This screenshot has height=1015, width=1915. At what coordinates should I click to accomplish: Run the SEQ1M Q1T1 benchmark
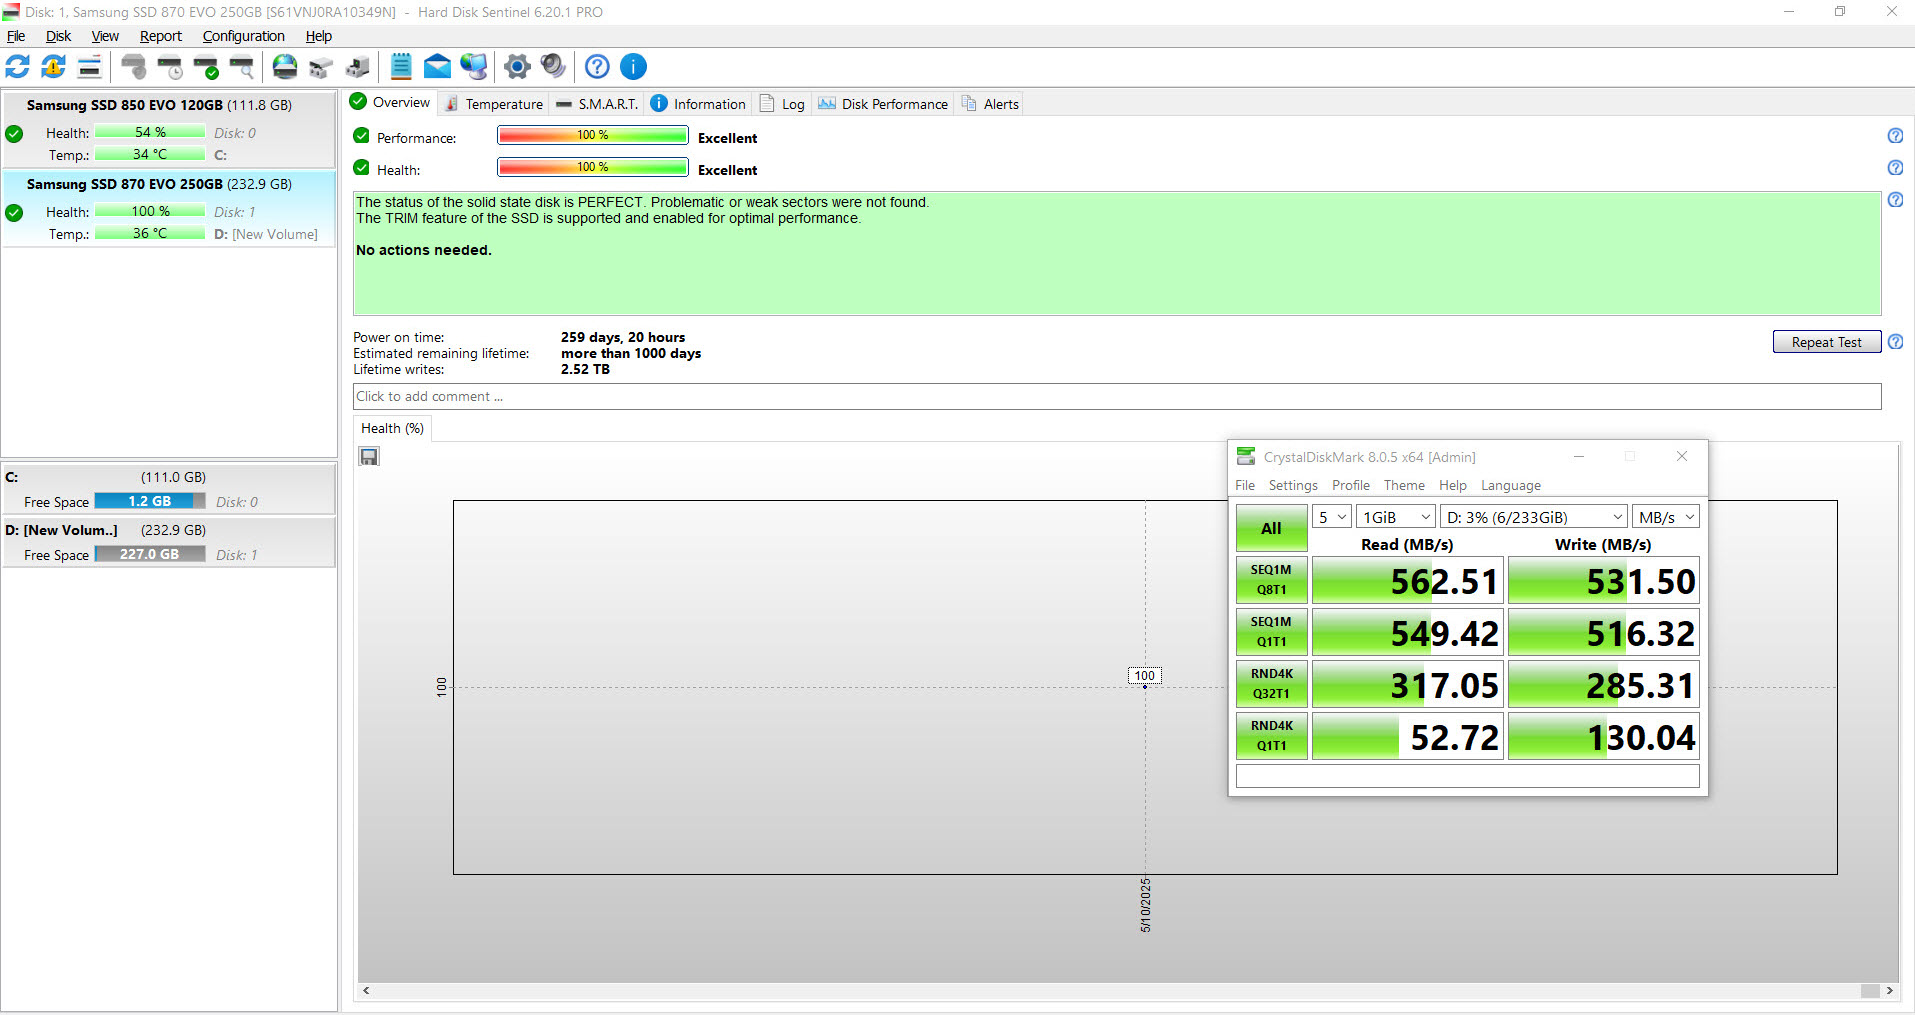pyautogui.click(x=1271, y=632)
